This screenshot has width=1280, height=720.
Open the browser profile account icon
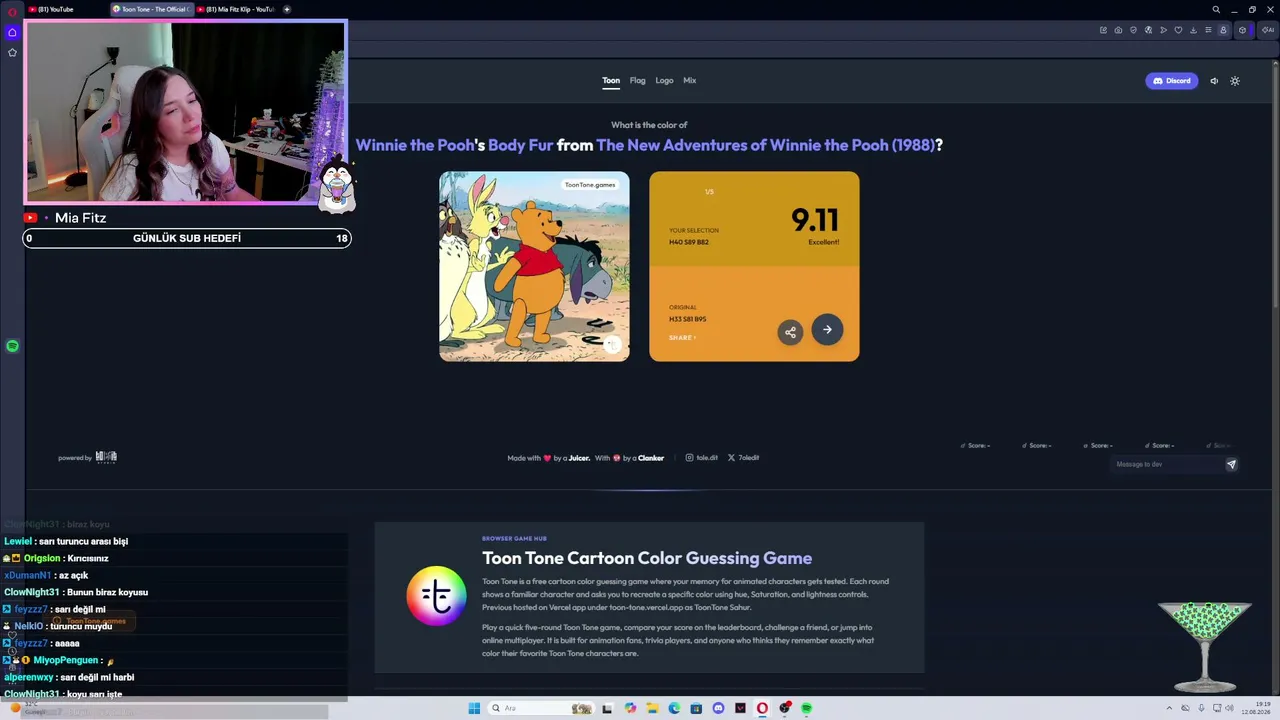(1223, 30)
